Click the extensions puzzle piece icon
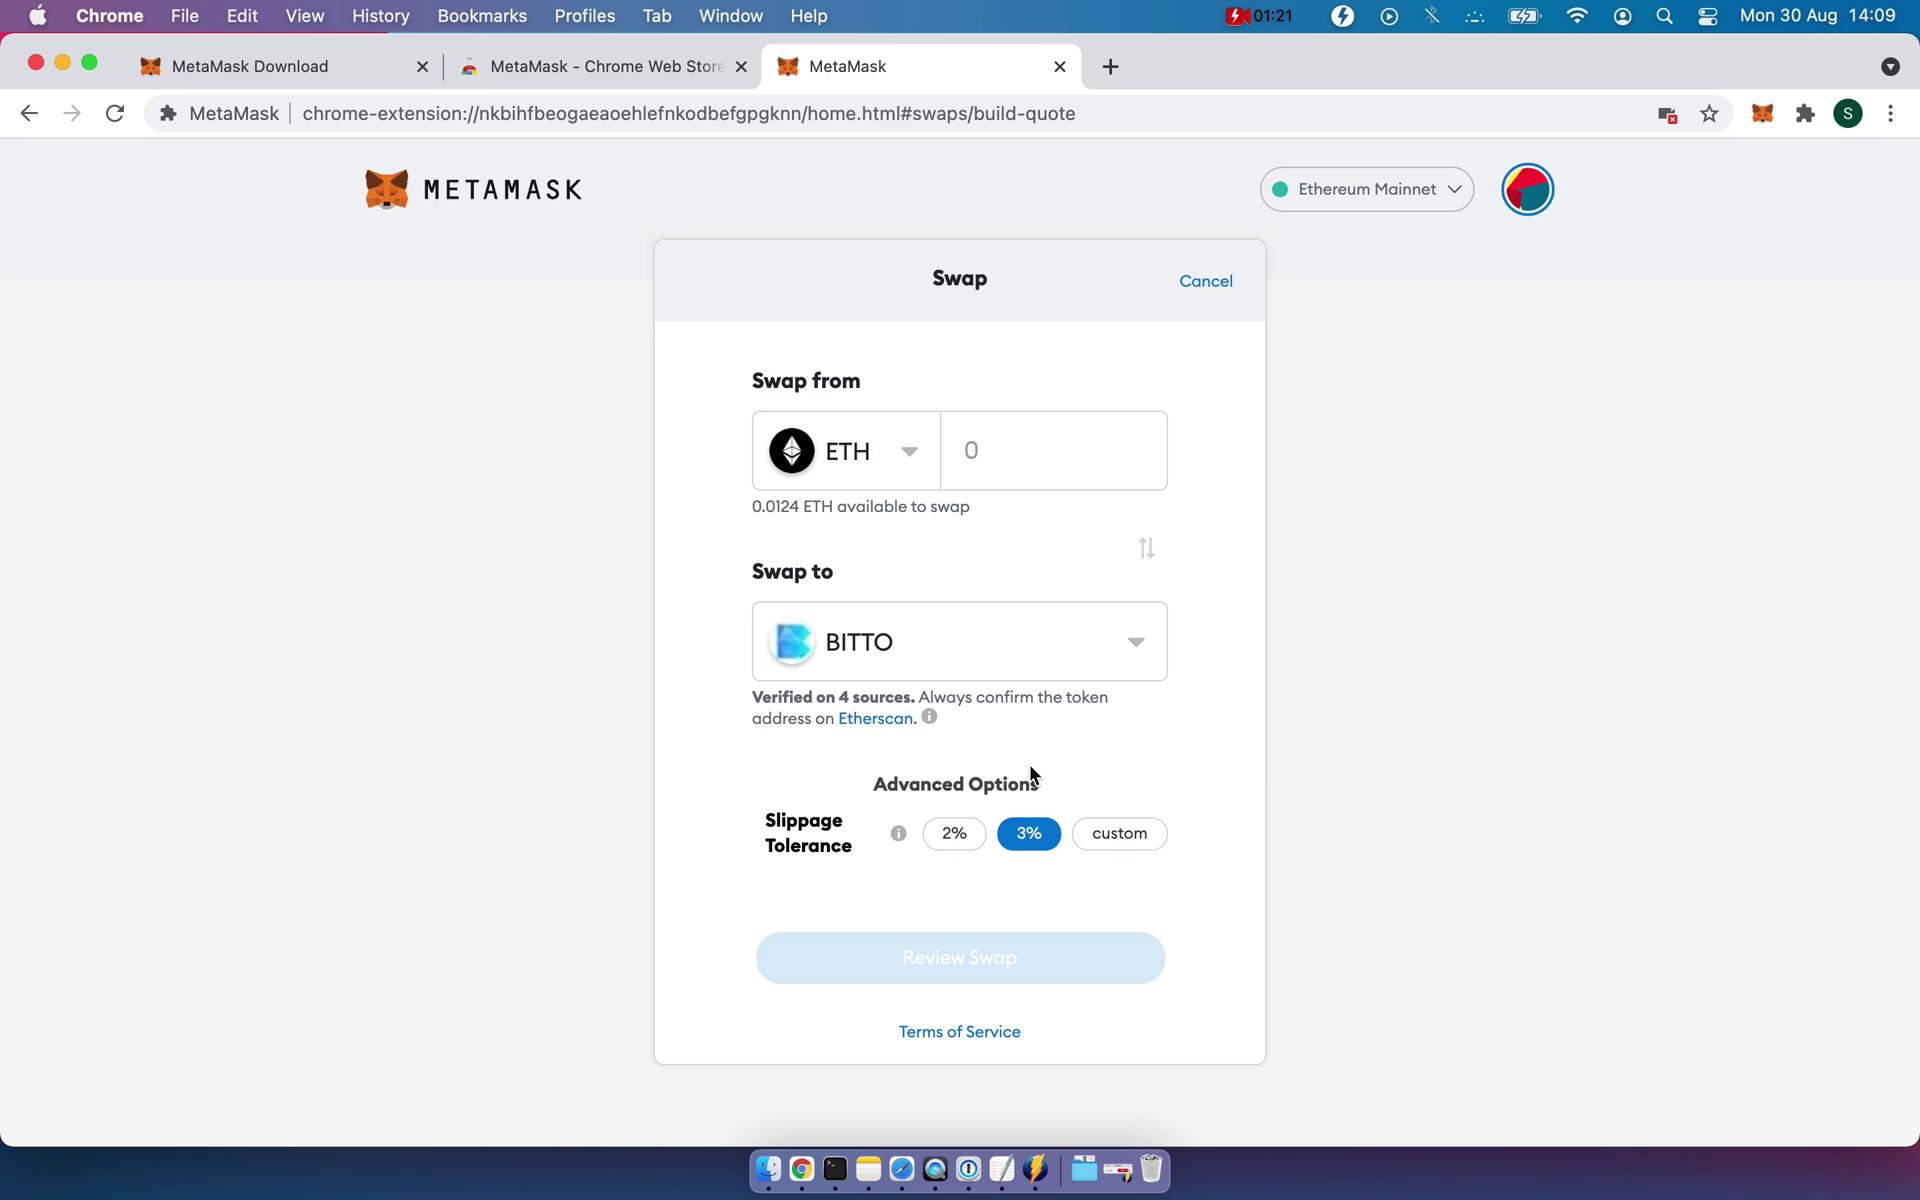 point(1805,113)
